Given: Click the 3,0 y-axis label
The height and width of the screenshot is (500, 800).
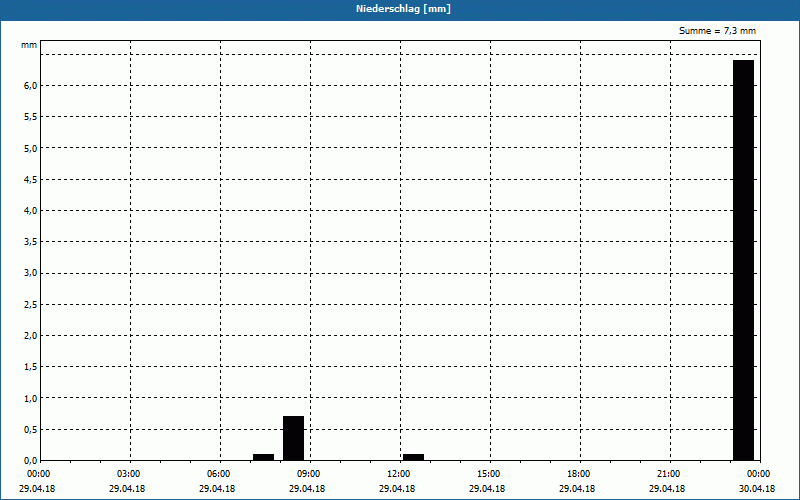Looking at the screenshot, I should tap(31, 273).
